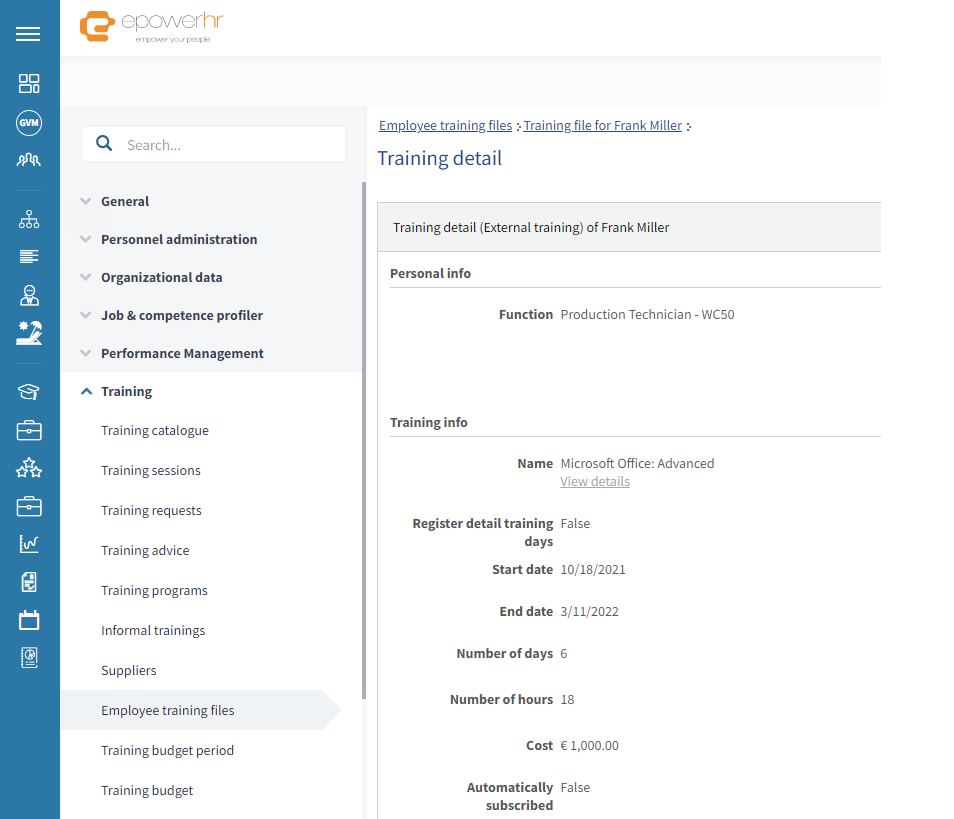
Task: Click end date 3/11/2022 value
Action: coord(589,612)
